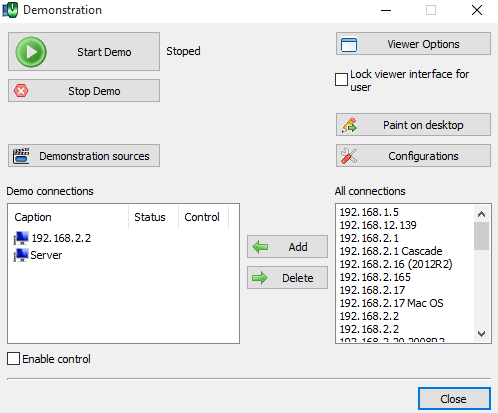Click the Control column header

coord(203,217)
